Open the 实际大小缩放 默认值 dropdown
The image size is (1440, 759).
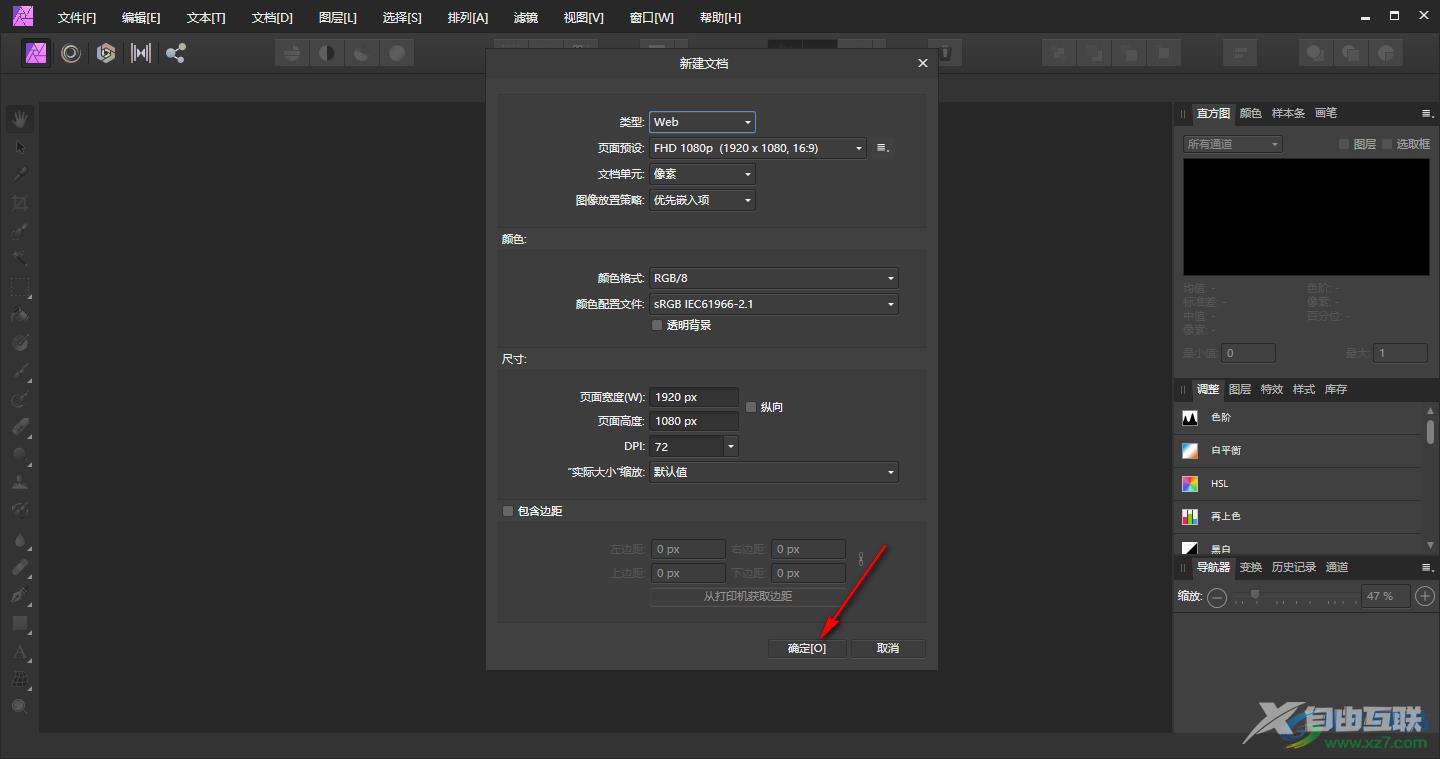pyautogui.click(x=774, y=472)
